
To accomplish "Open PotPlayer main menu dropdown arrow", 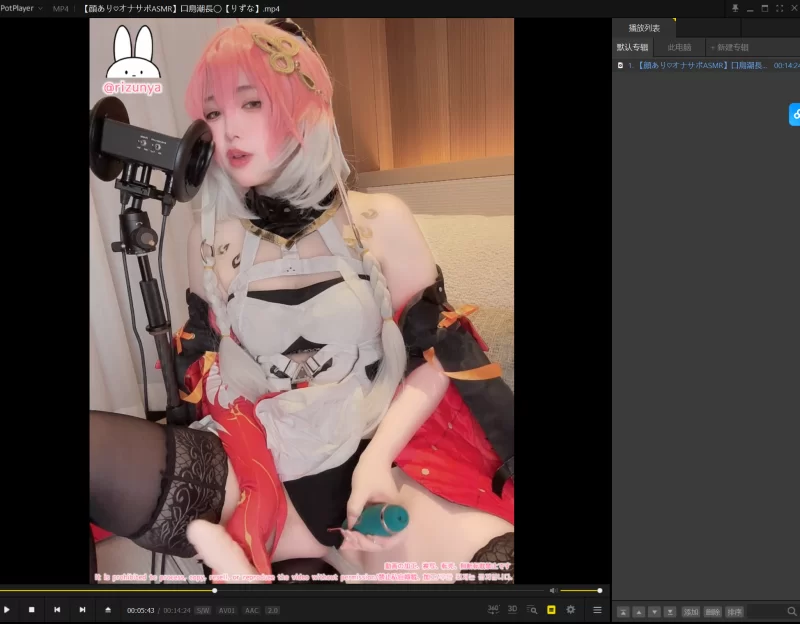I will tap(40, 8).
